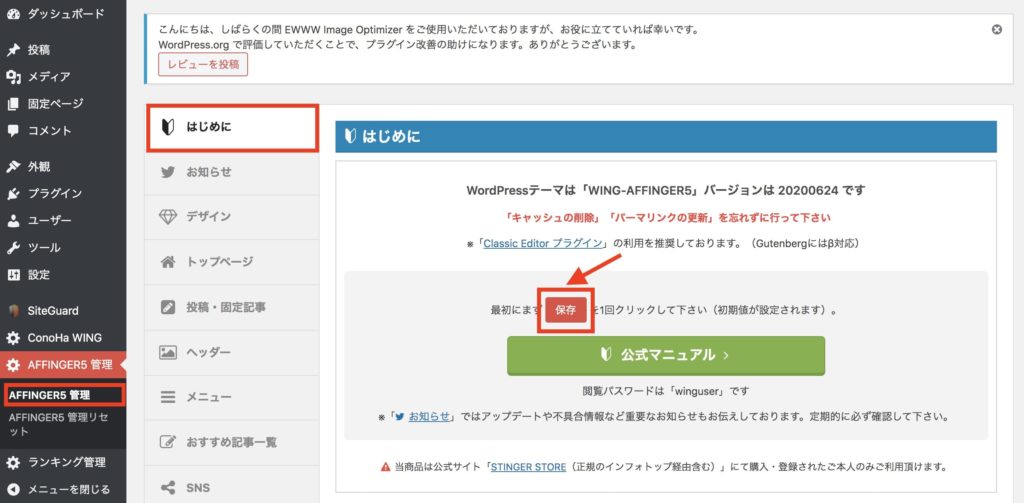Open the お知らせ link in the note

tap(429, 416)
